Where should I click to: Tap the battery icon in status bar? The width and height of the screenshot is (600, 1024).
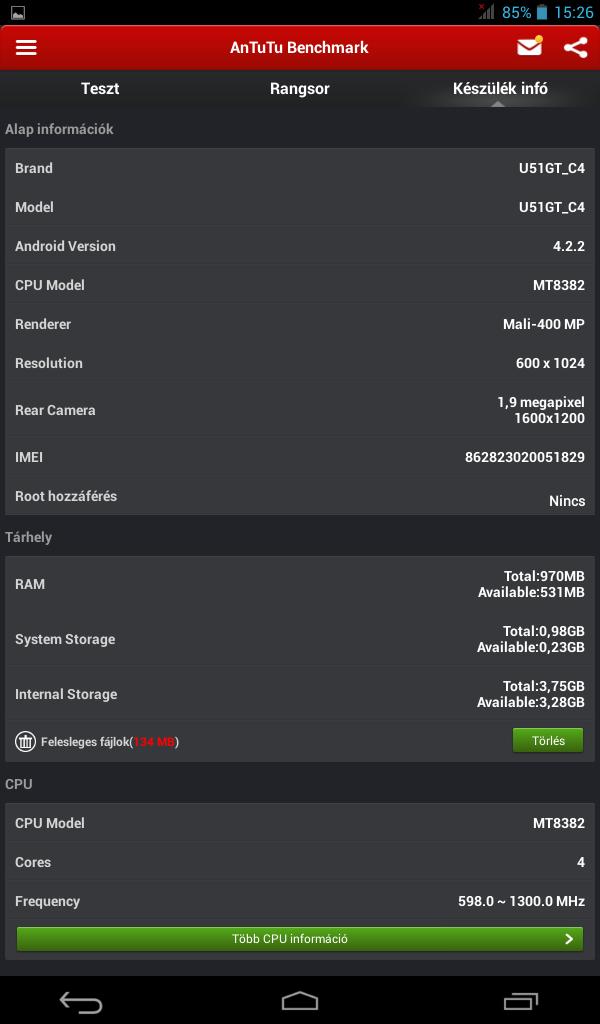542,12
